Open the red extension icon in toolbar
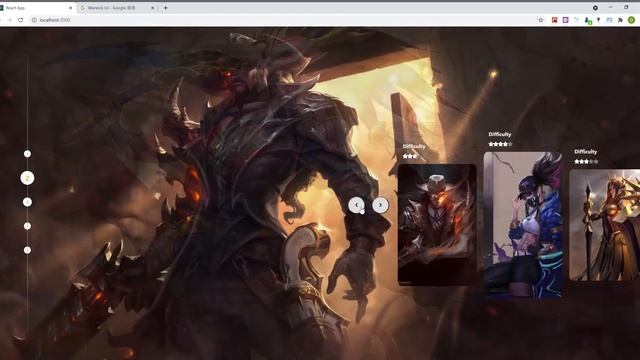Image resolution: width=640 pixels, height=360 pixels. (x=554, y=20)
